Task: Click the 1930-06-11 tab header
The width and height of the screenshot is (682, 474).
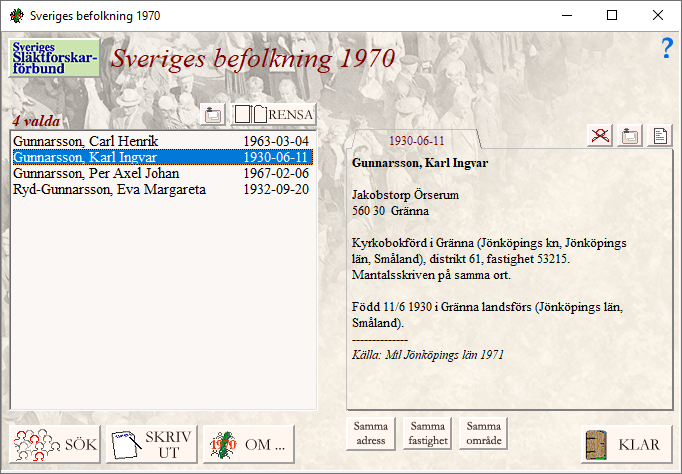Action: [x=417, y=140]
